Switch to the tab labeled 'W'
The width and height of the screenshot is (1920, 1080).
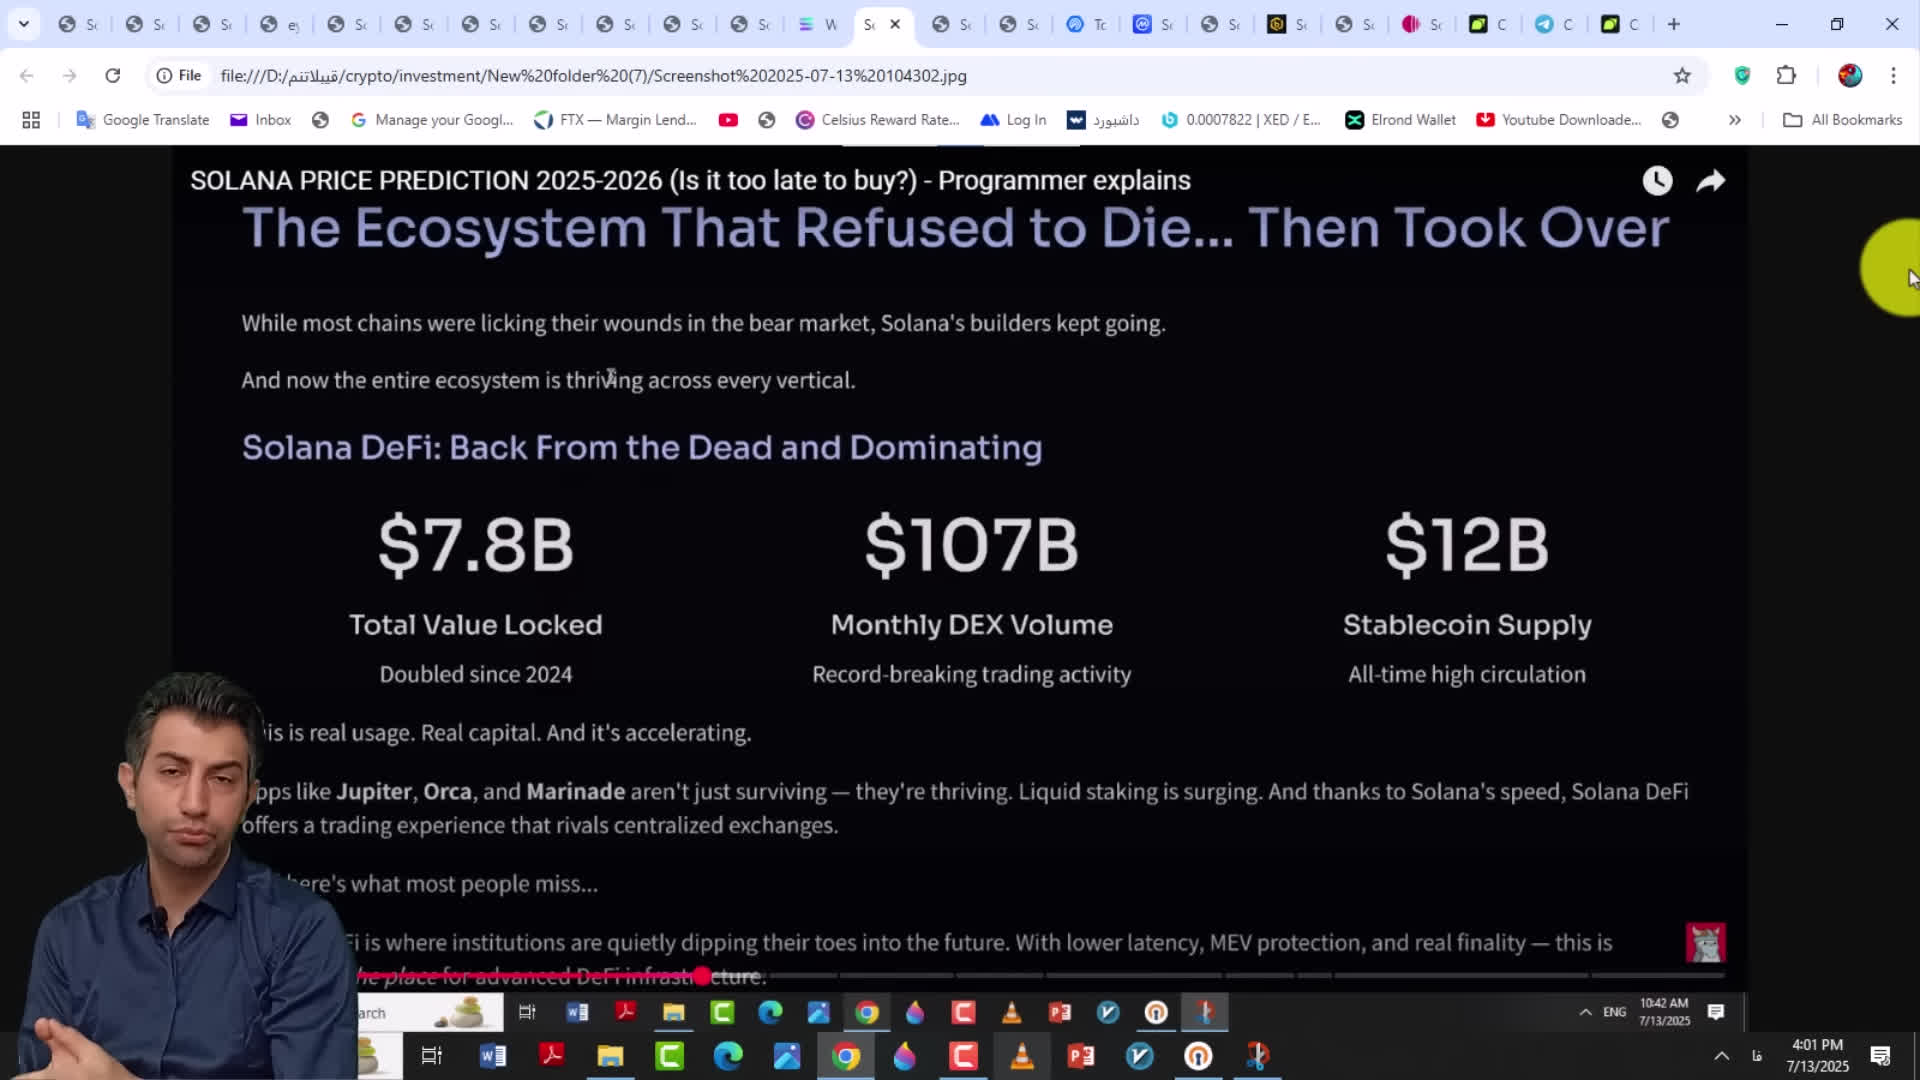coord(818,24)
